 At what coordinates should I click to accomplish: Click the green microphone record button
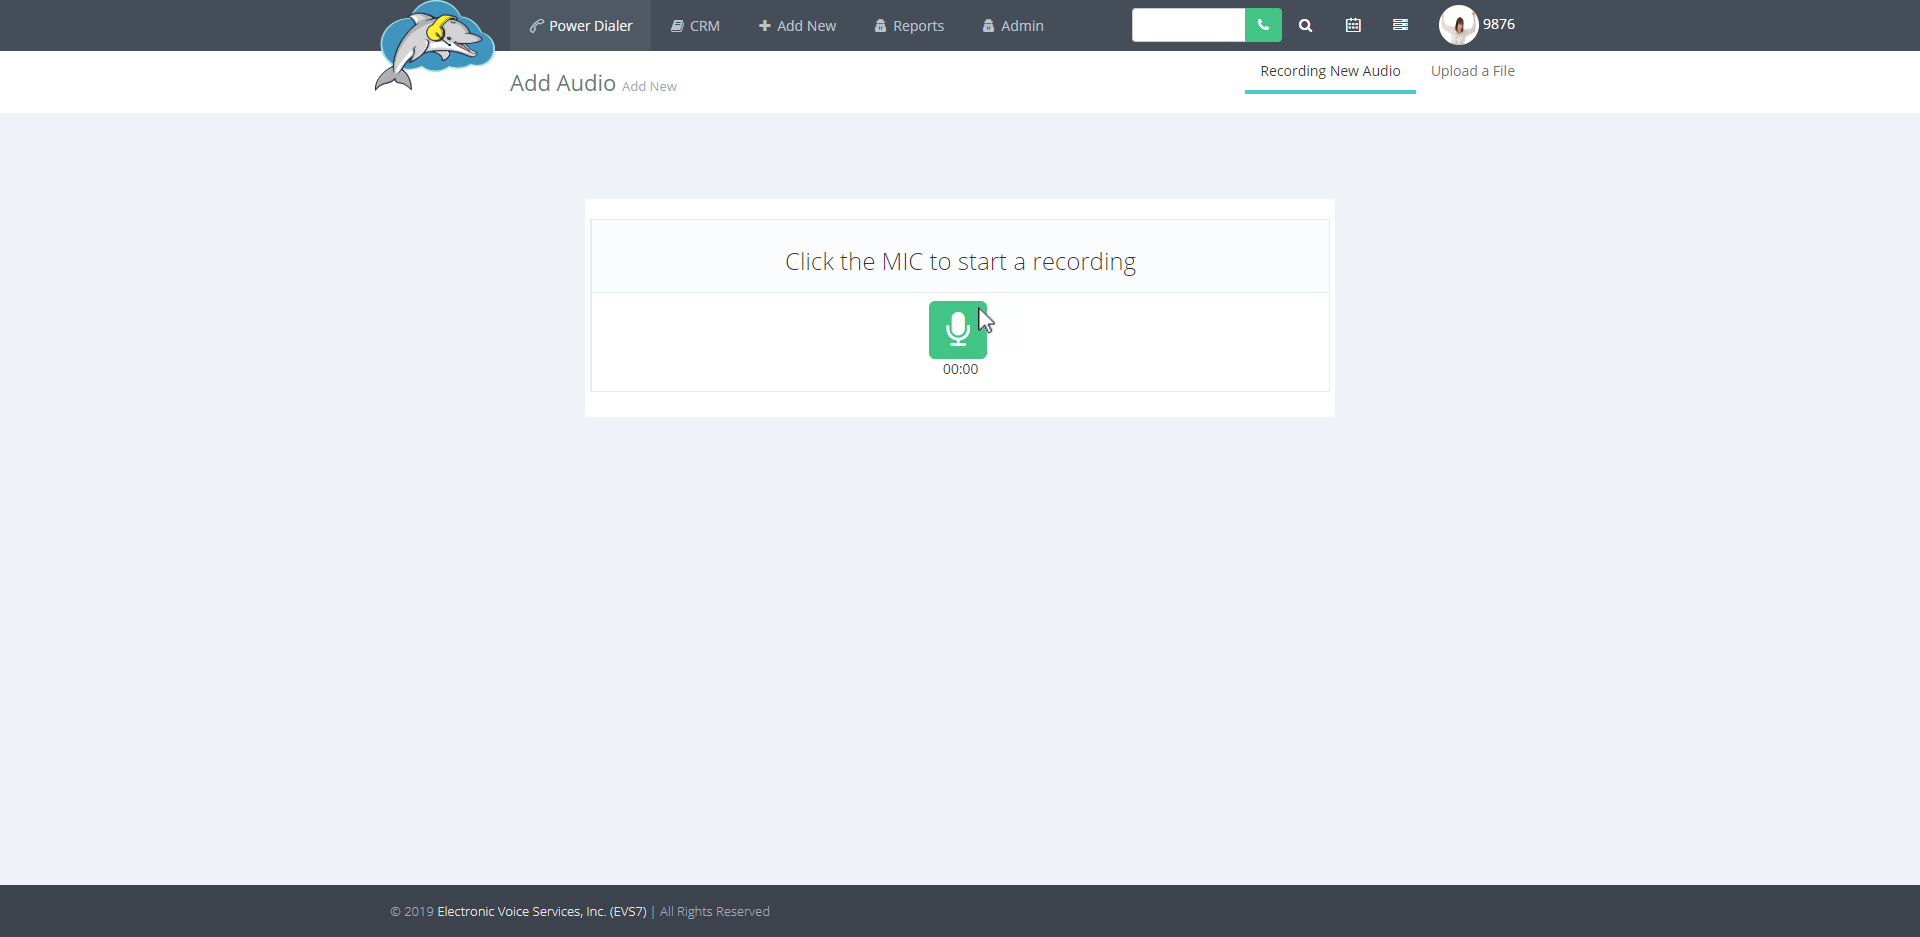958,330
